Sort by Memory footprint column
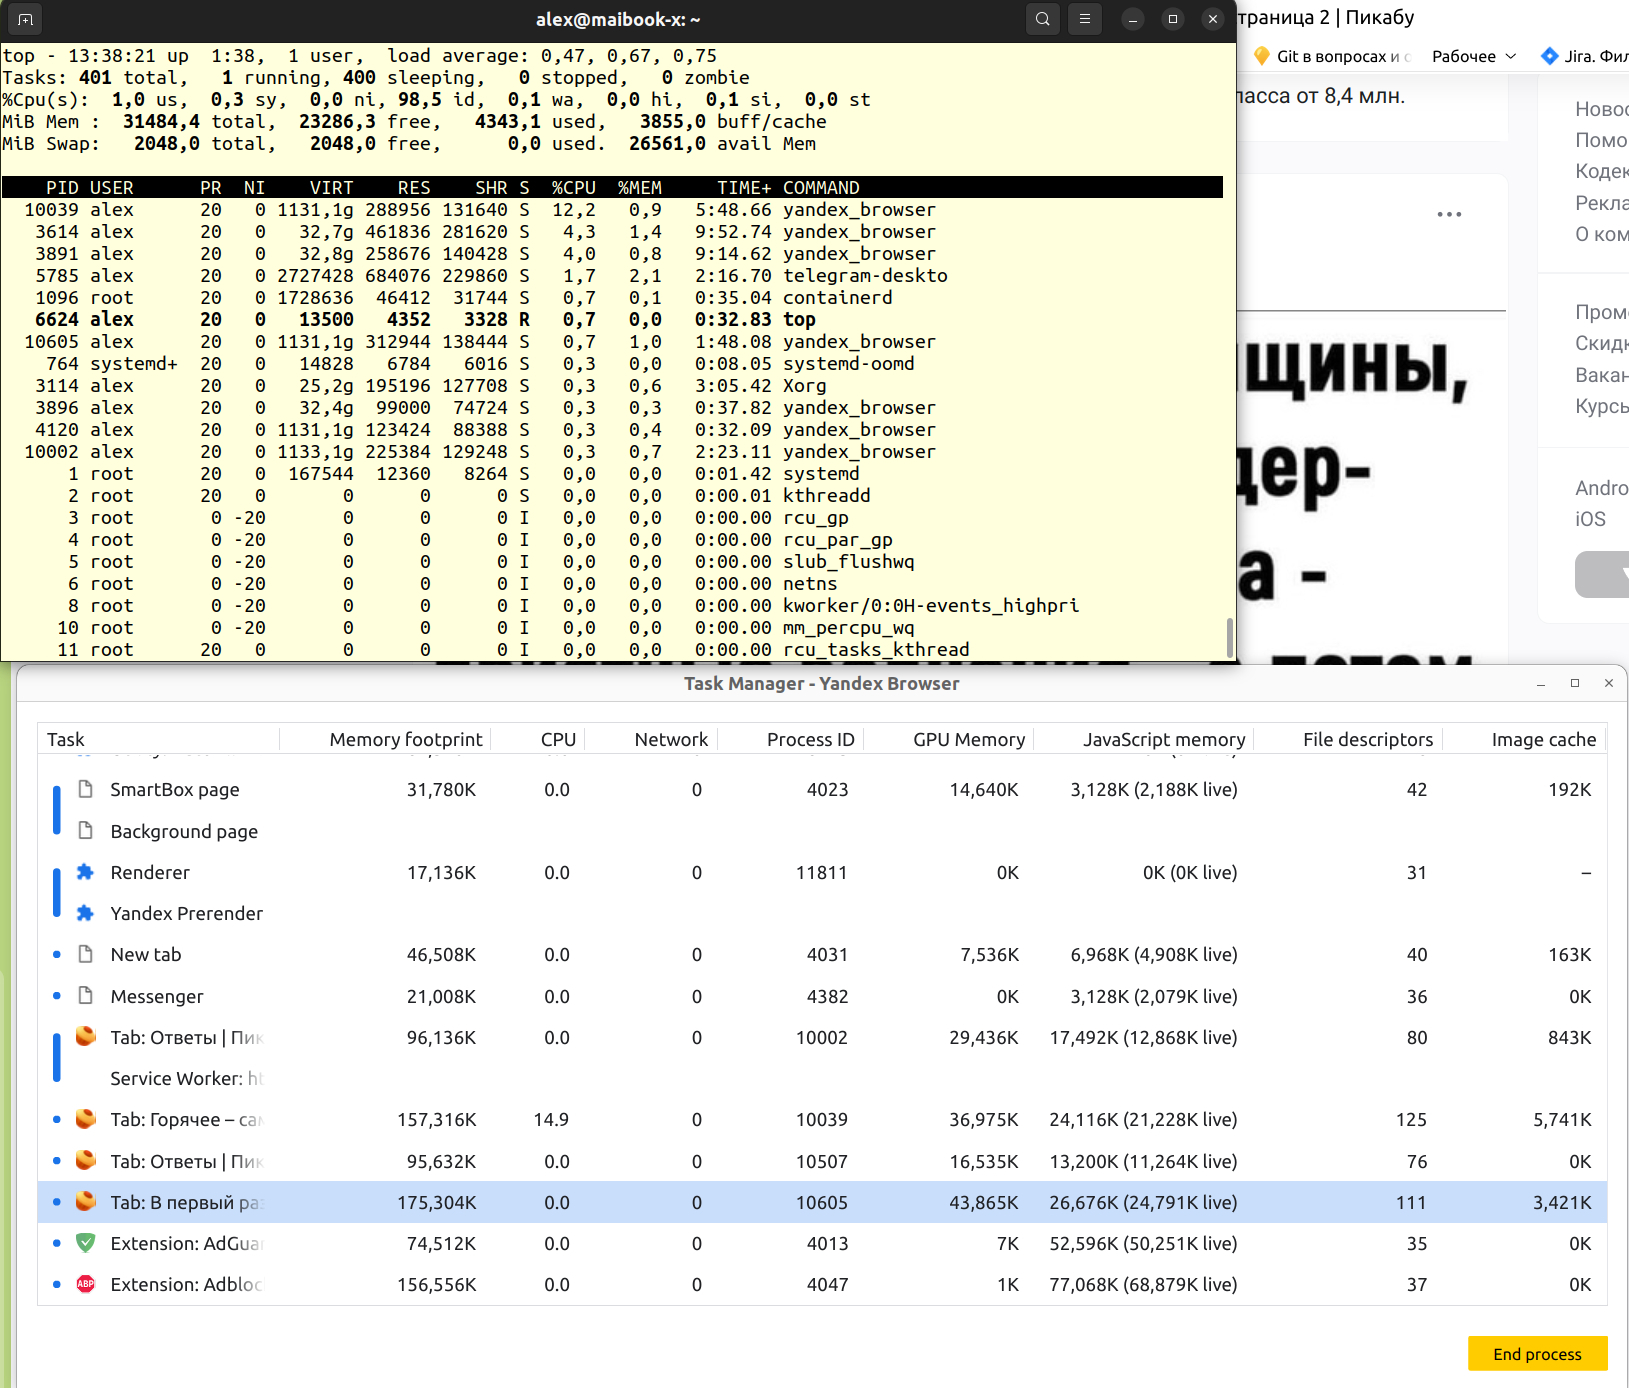 tap(406, 739)
